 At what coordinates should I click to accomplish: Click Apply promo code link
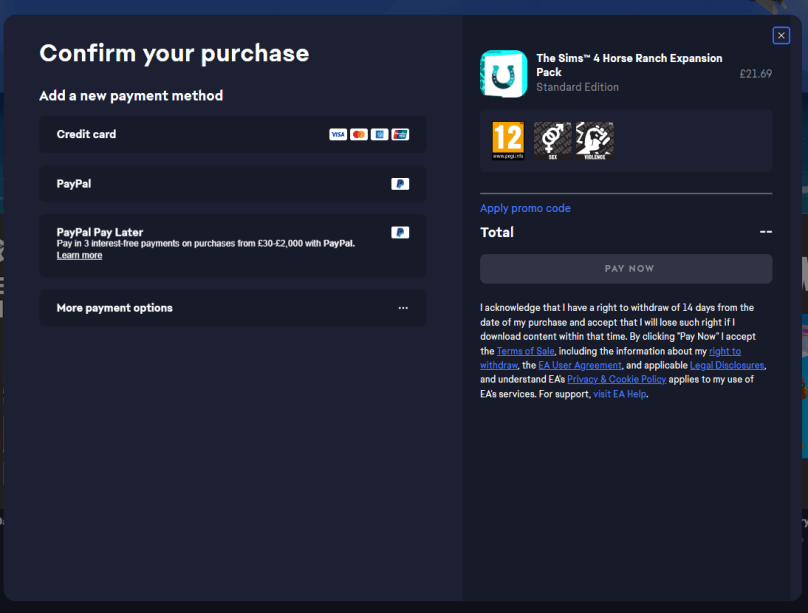click(x=525, y=208)
